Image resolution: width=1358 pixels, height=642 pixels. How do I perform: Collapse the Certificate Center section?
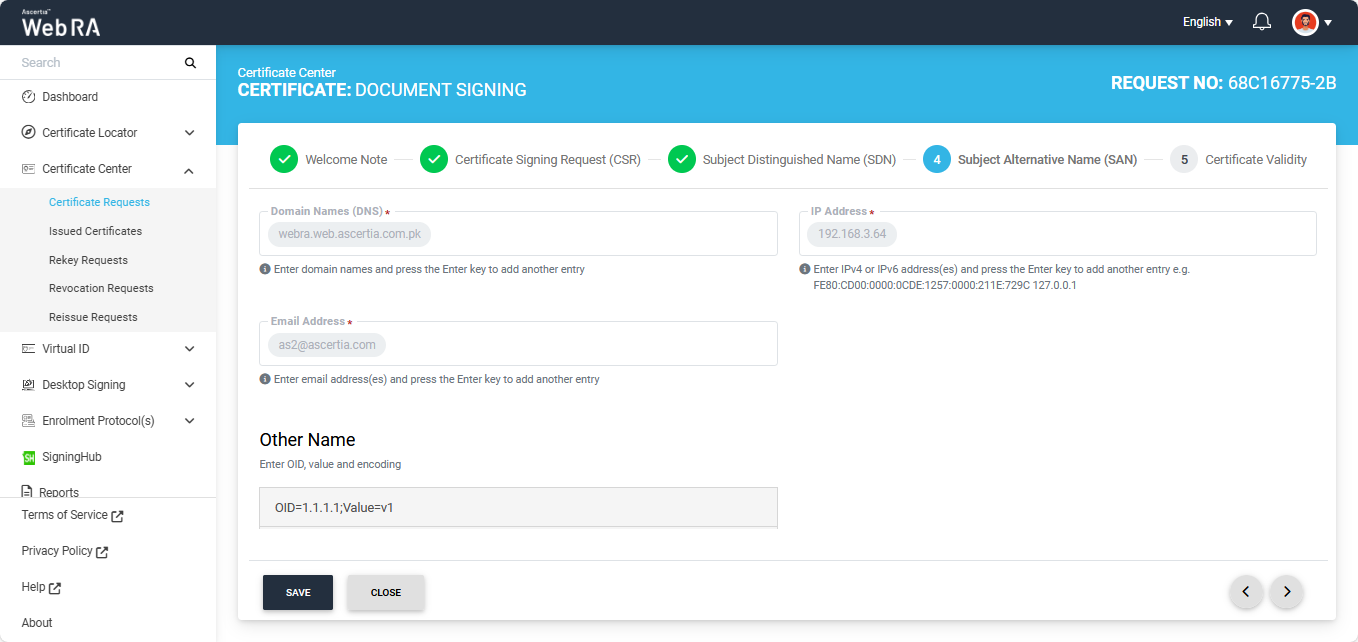tap(189, 170)
